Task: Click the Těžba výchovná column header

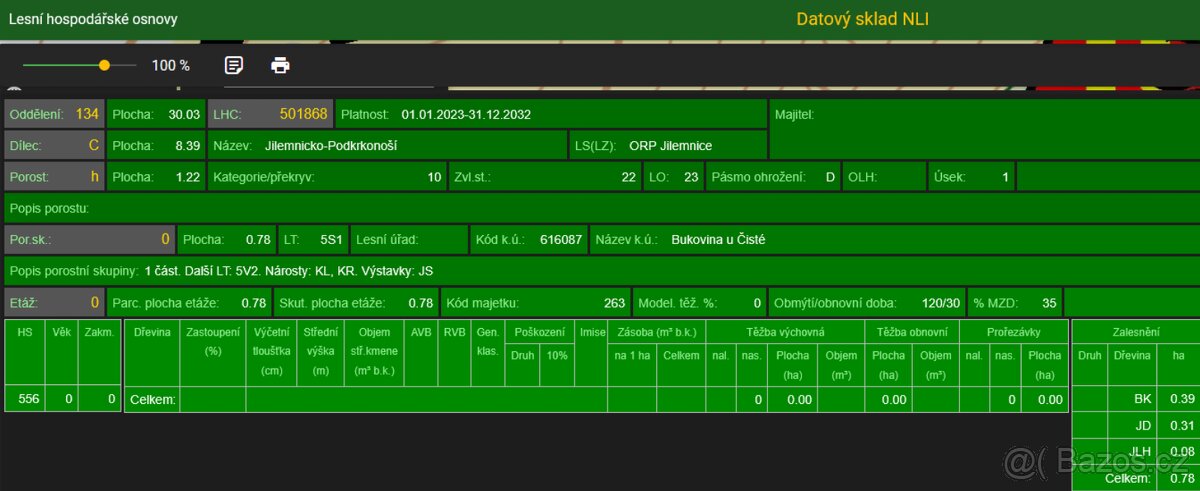Action: pyautogui.click(x=785, y=331)
